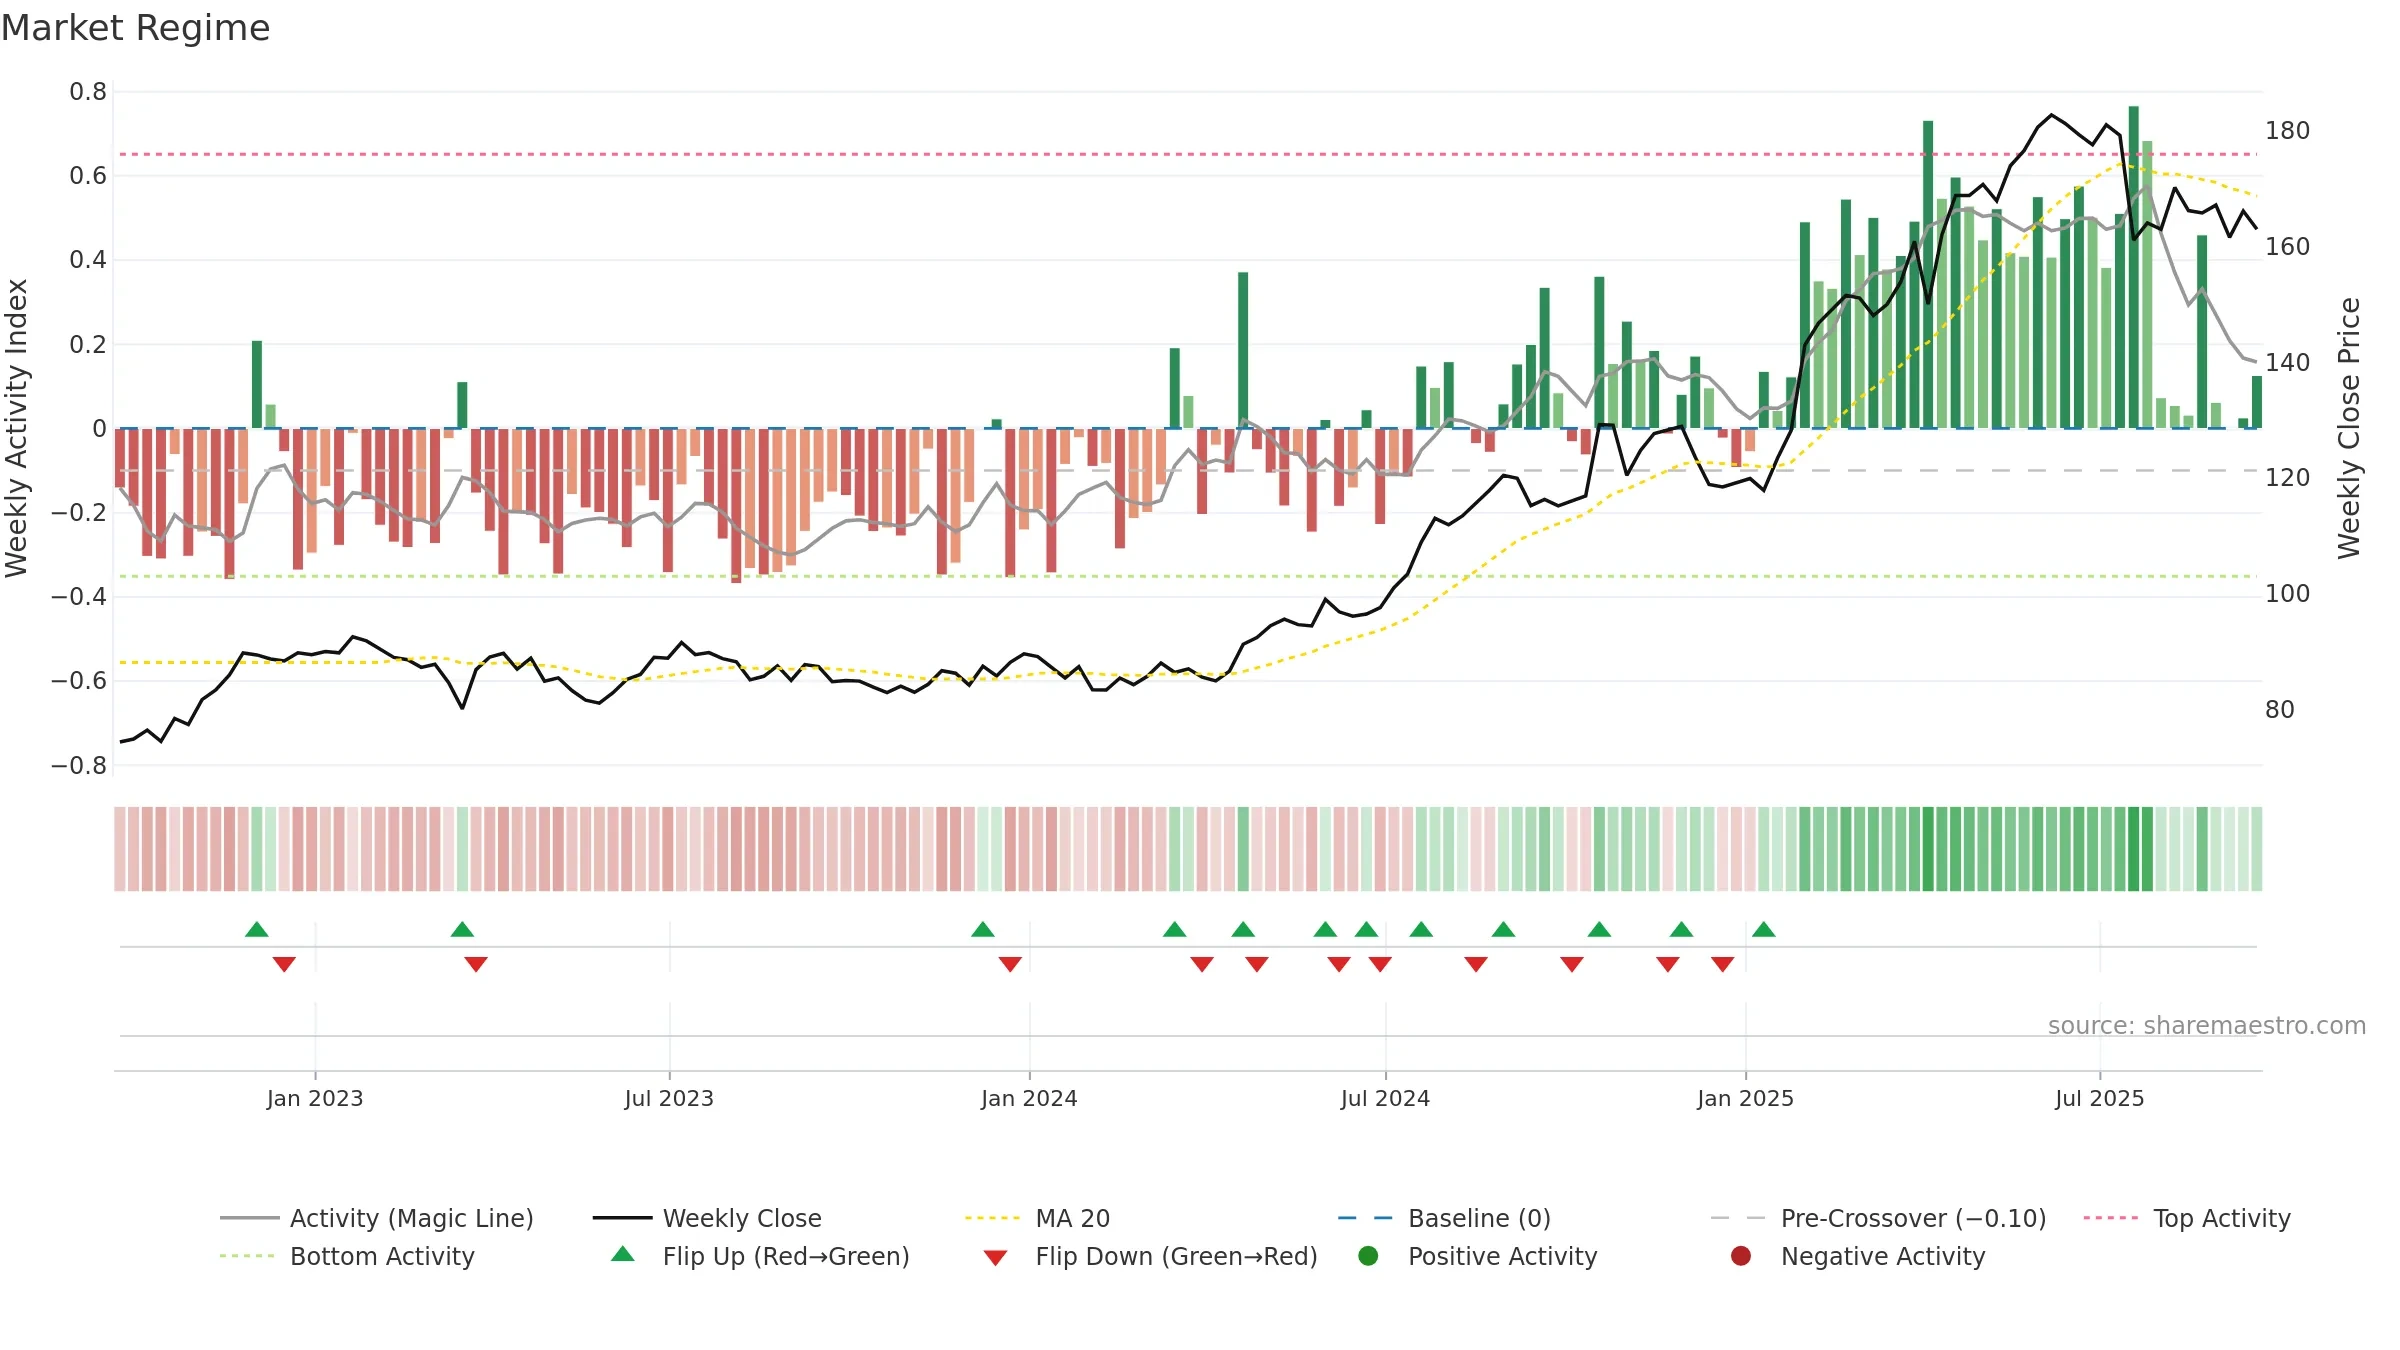Click the Flip Down triangle just before Jan 2025

pyautogui.click(x=1722, y=964)
